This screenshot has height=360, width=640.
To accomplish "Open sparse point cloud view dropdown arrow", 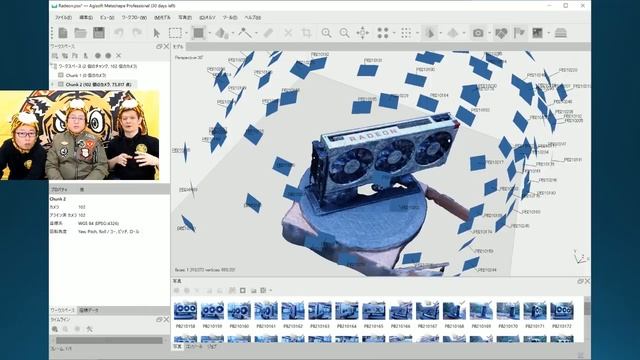I will click(394, 33).
